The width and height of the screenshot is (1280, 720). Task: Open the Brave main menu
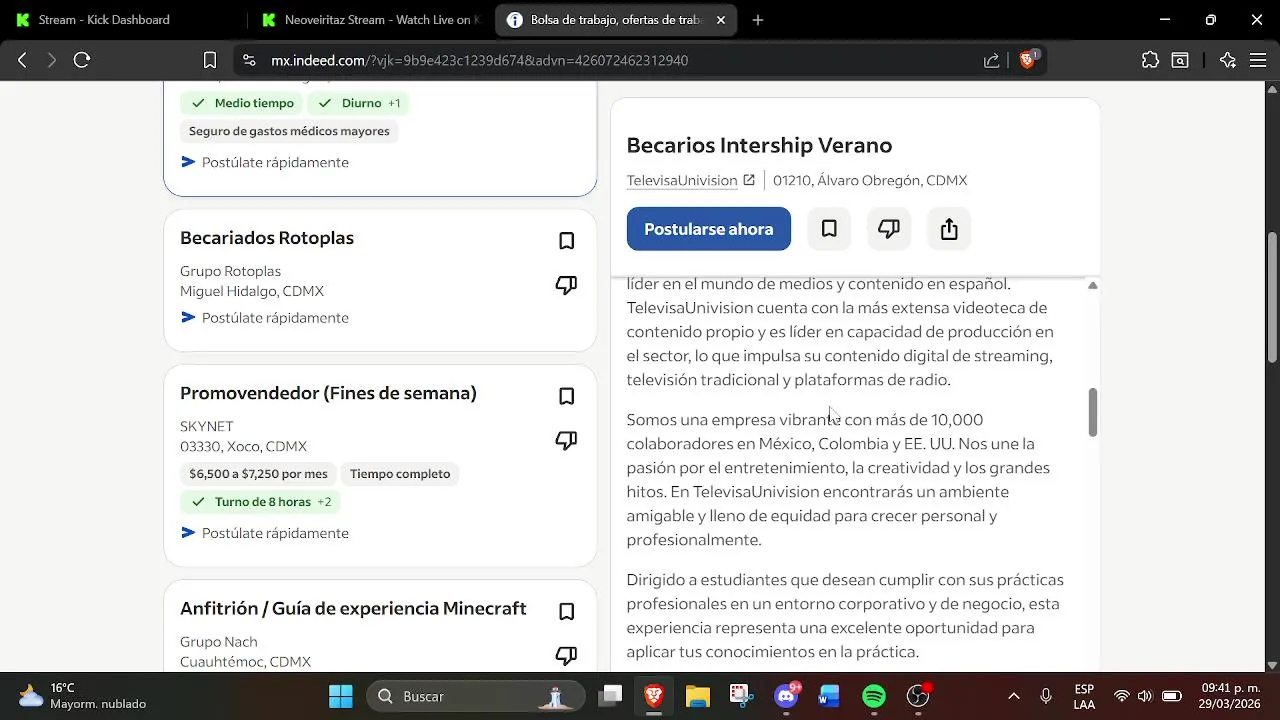[x=1258, y=60]
